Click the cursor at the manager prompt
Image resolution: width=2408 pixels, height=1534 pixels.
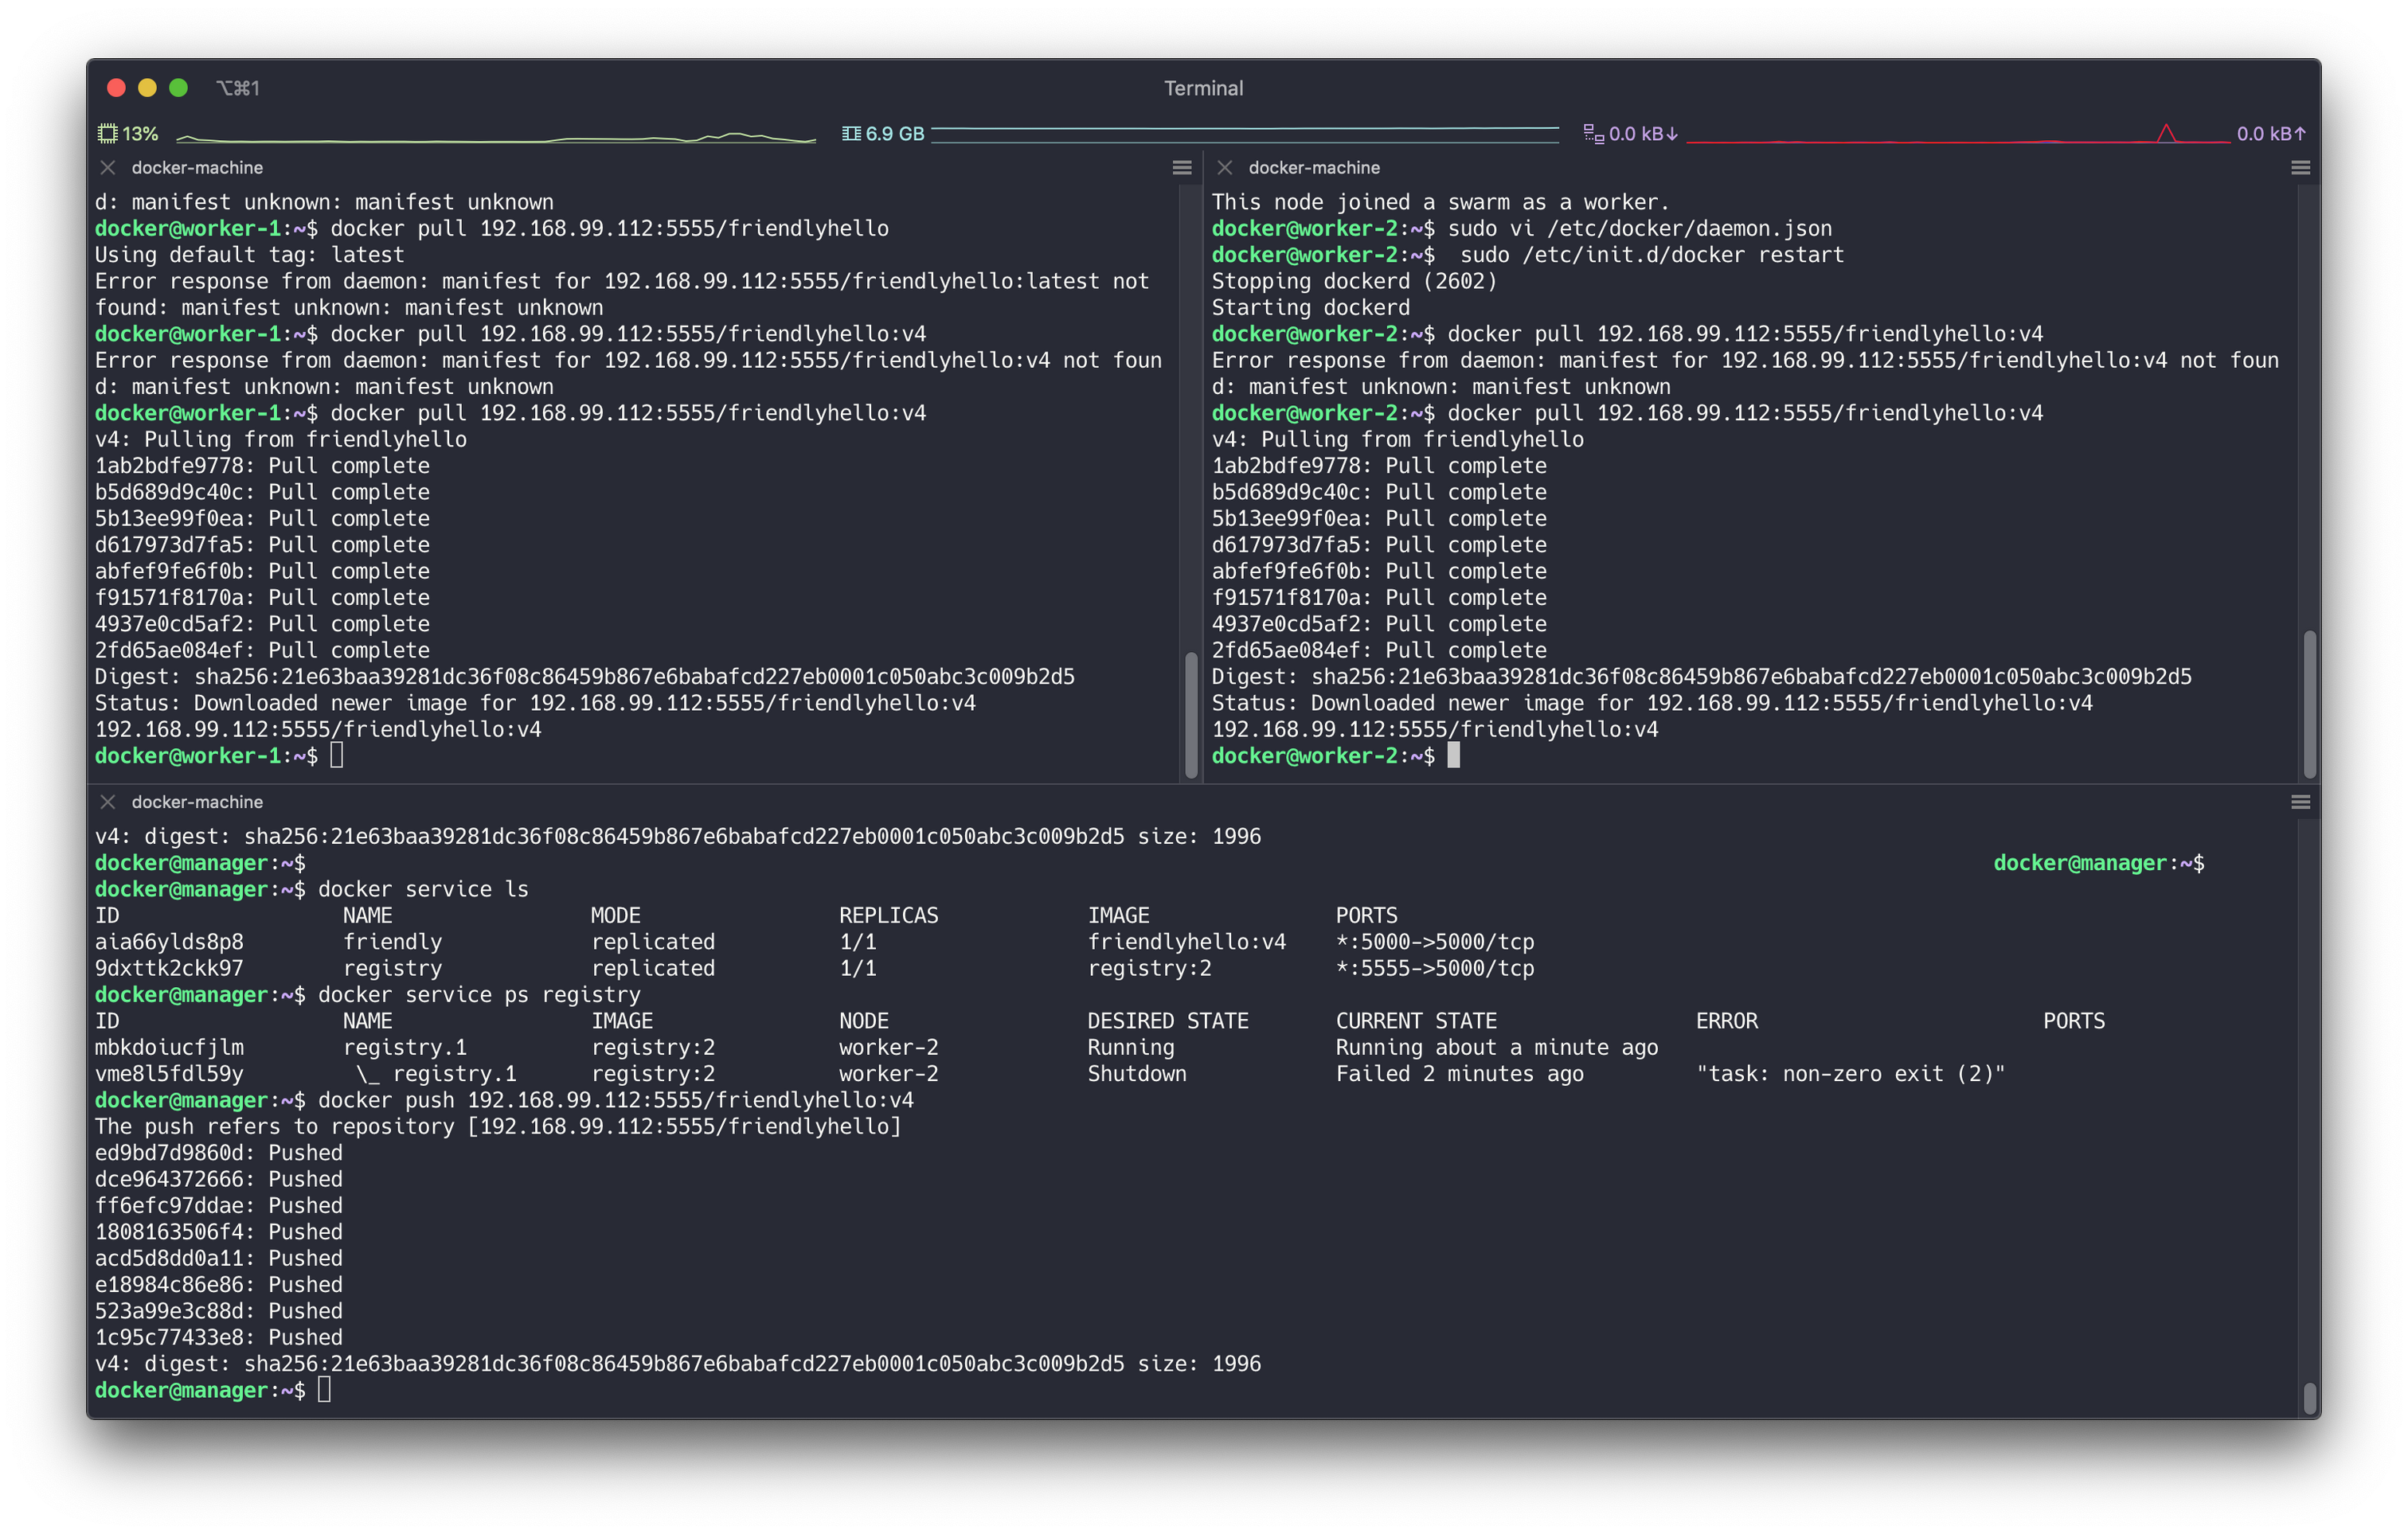coord(326,1389)
